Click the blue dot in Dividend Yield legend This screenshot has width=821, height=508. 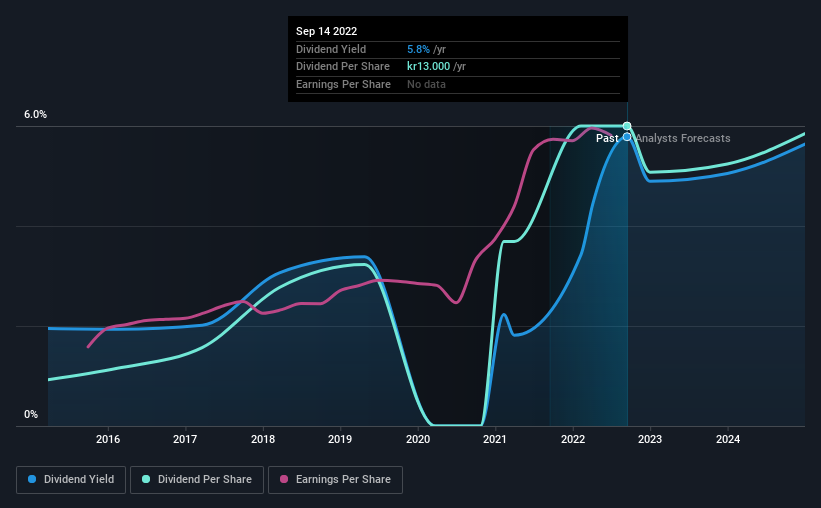click(x=32, y=479)
